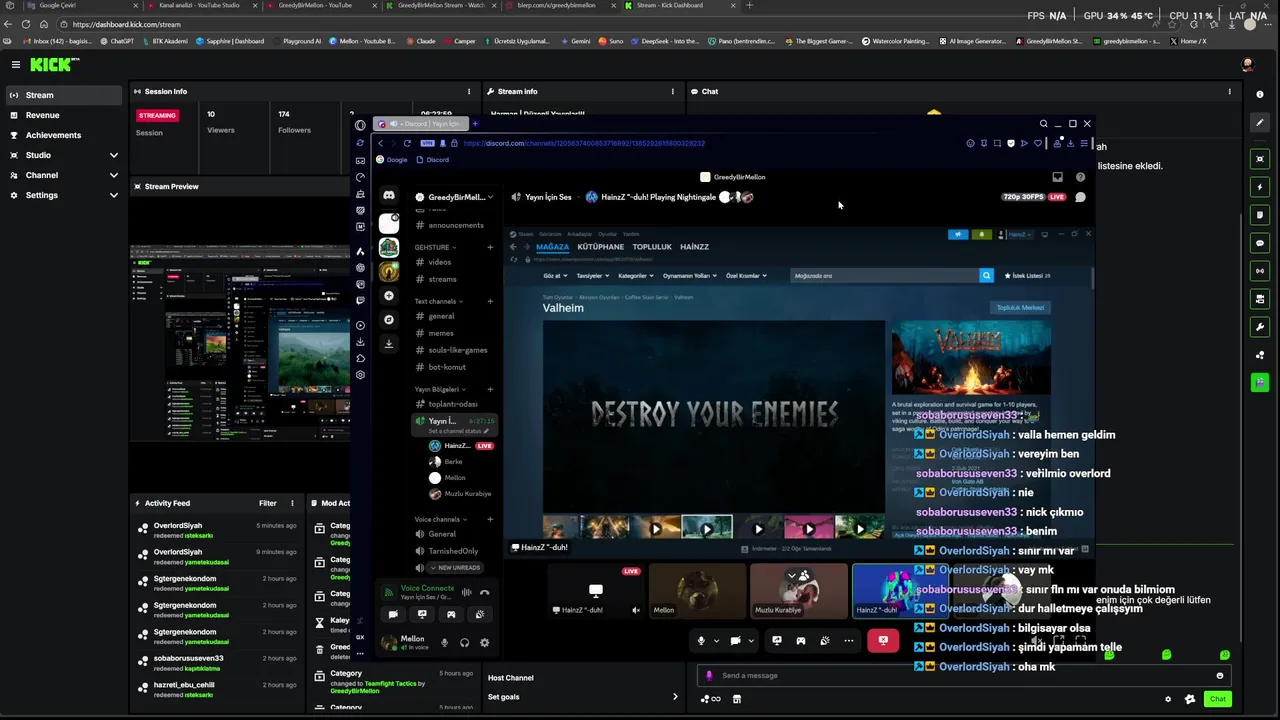Click Discord Add a Server plus icon

coord(389,296)
